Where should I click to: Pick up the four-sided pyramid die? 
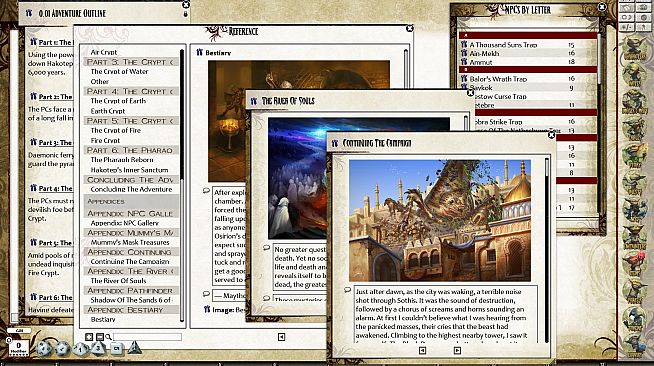(134, 347)
